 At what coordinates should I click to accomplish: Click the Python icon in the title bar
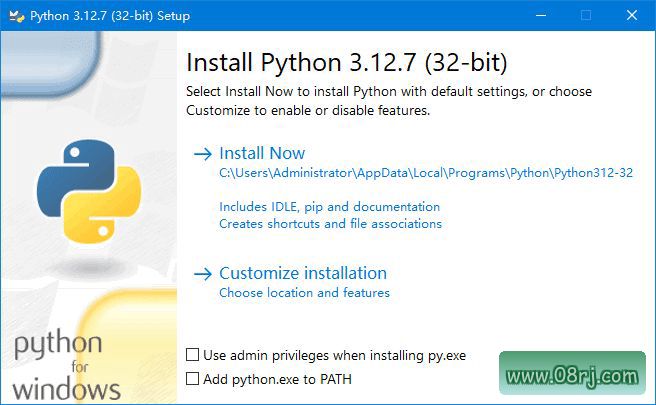[14, 15]
